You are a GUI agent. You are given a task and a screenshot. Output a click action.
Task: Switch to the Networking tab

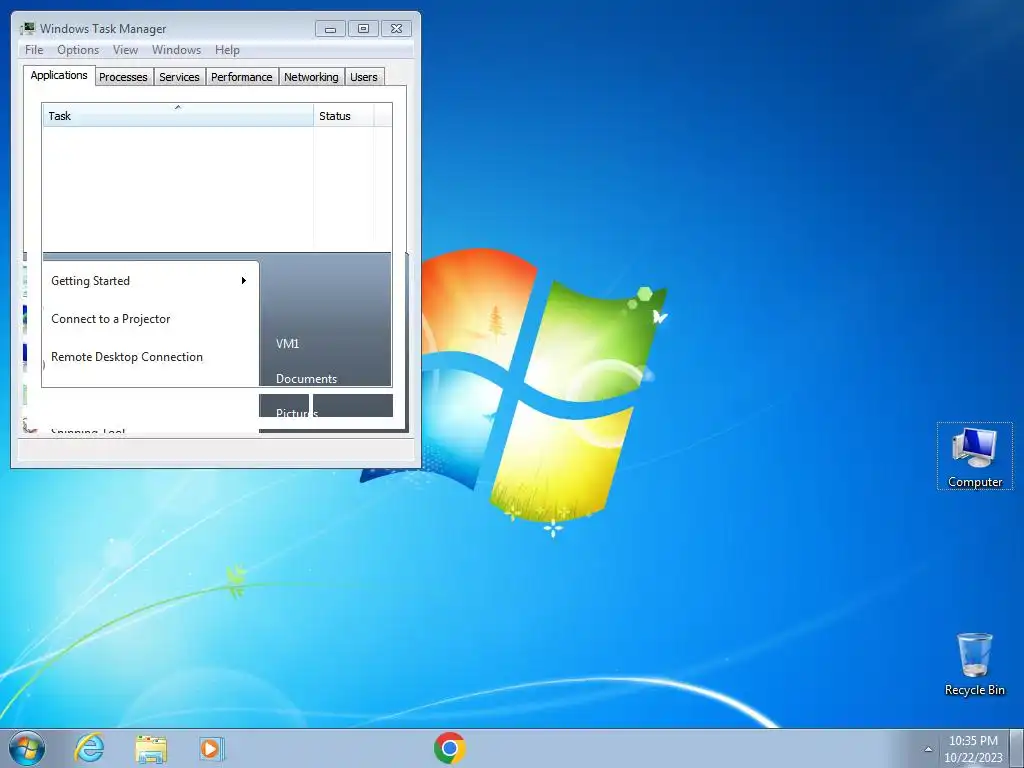(311, 77)
